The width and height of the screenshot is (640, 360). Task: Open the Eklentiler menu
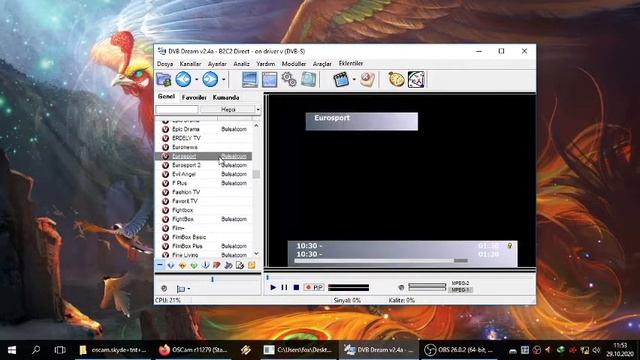tap(351, 63)
